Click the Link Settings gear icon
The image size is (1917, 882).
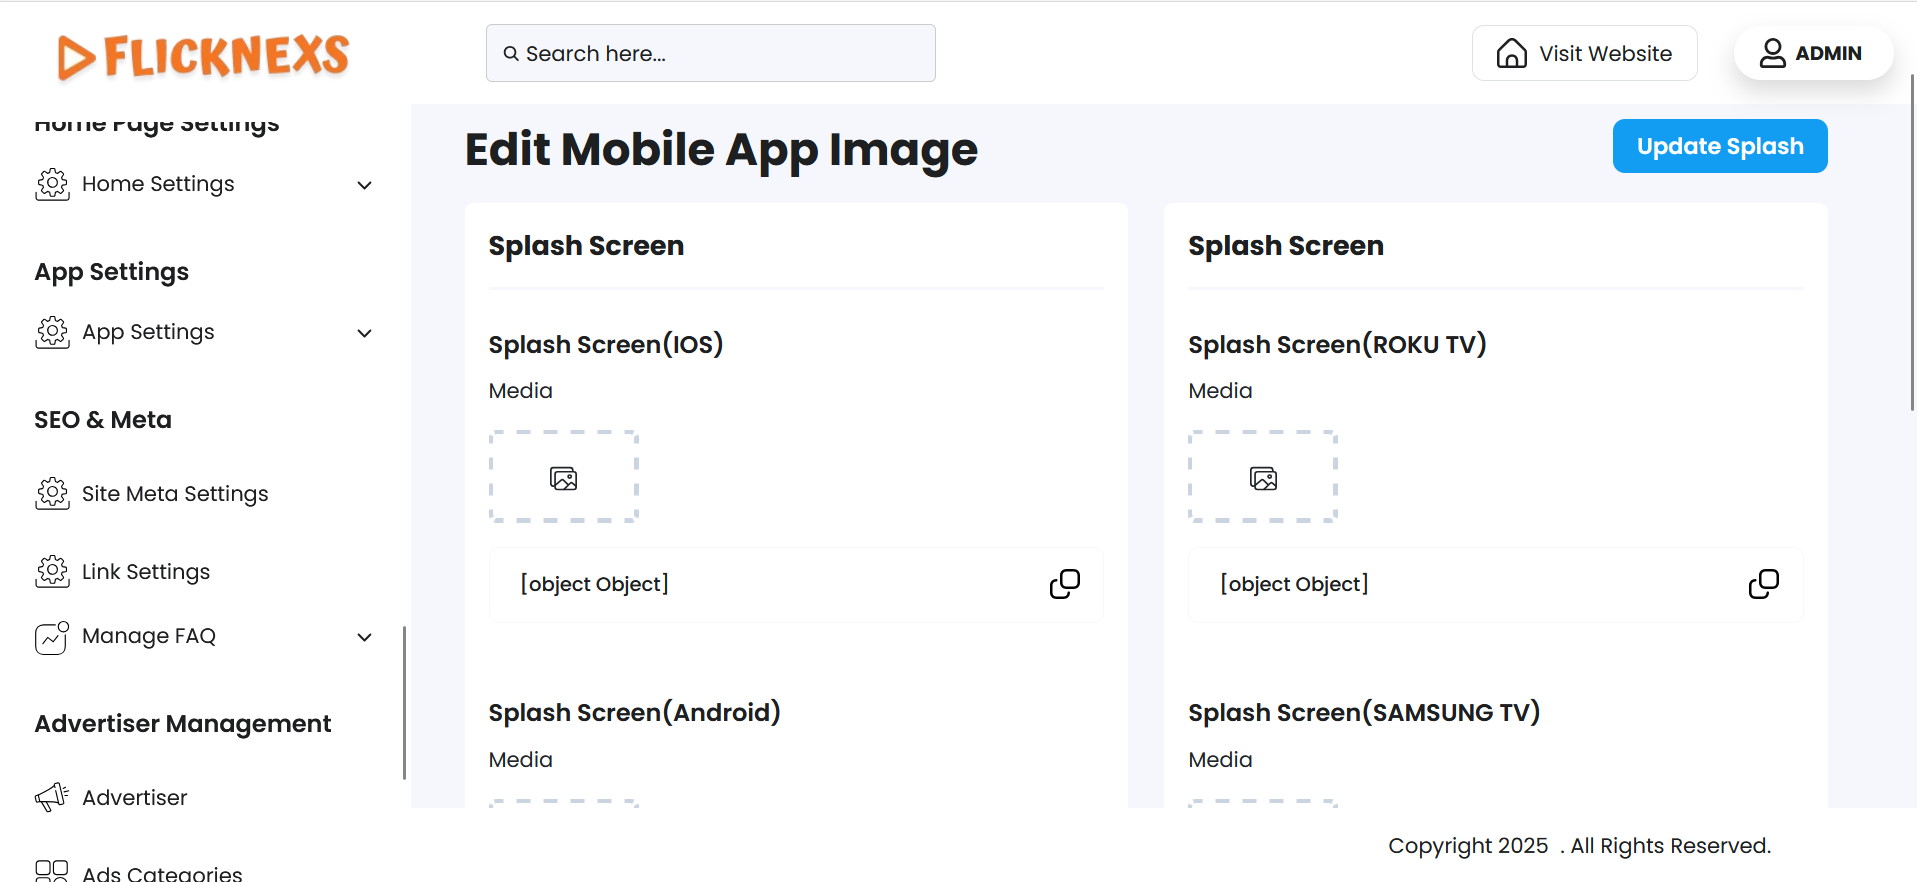(52, 571)
